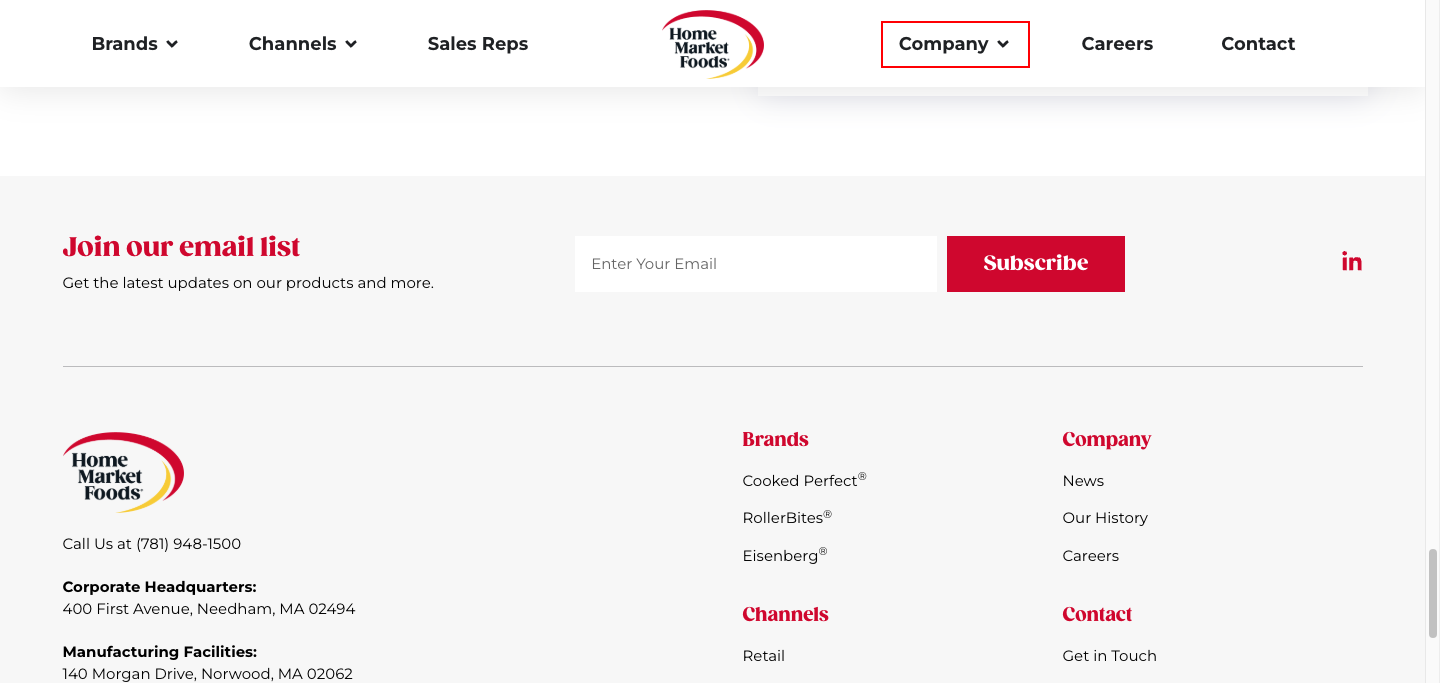Open the Channels dropdown in navigation
The height and width of the screenshot is (683, 1440).
pyautogui.click(x=302, y=44)
